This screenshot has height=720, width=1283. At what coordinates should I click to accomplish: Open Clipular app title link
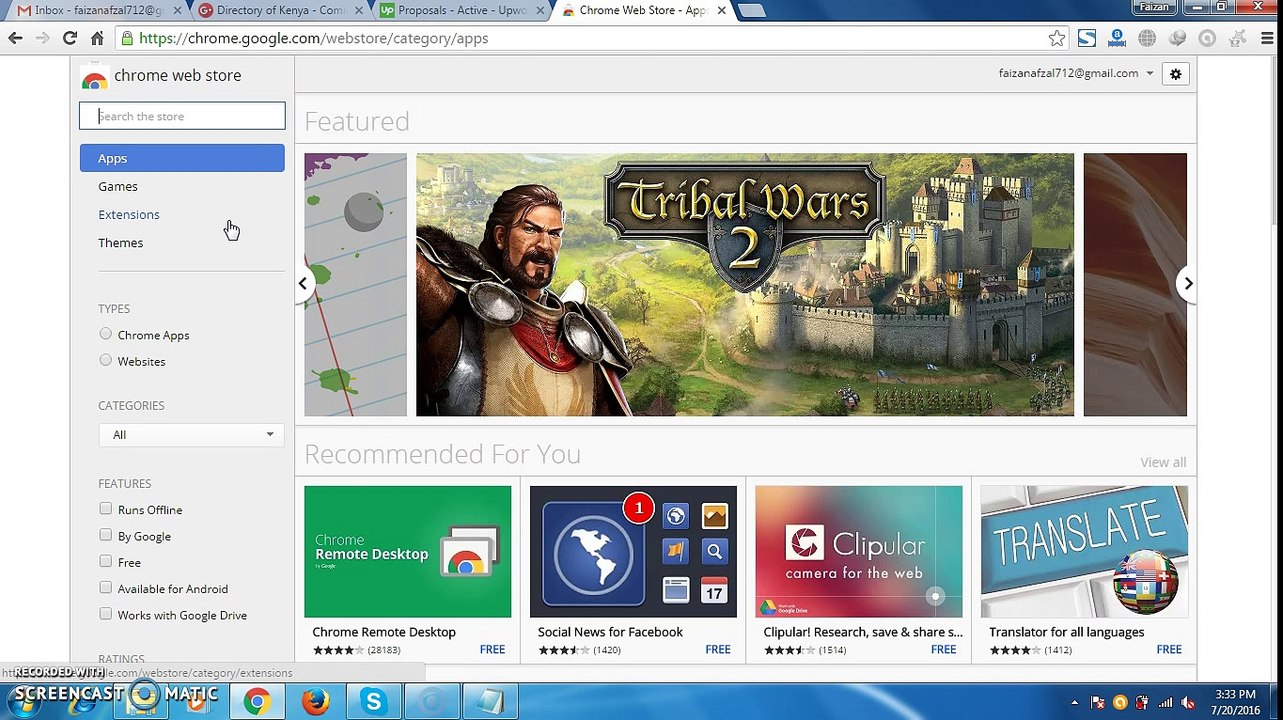[x=863, y=632]
